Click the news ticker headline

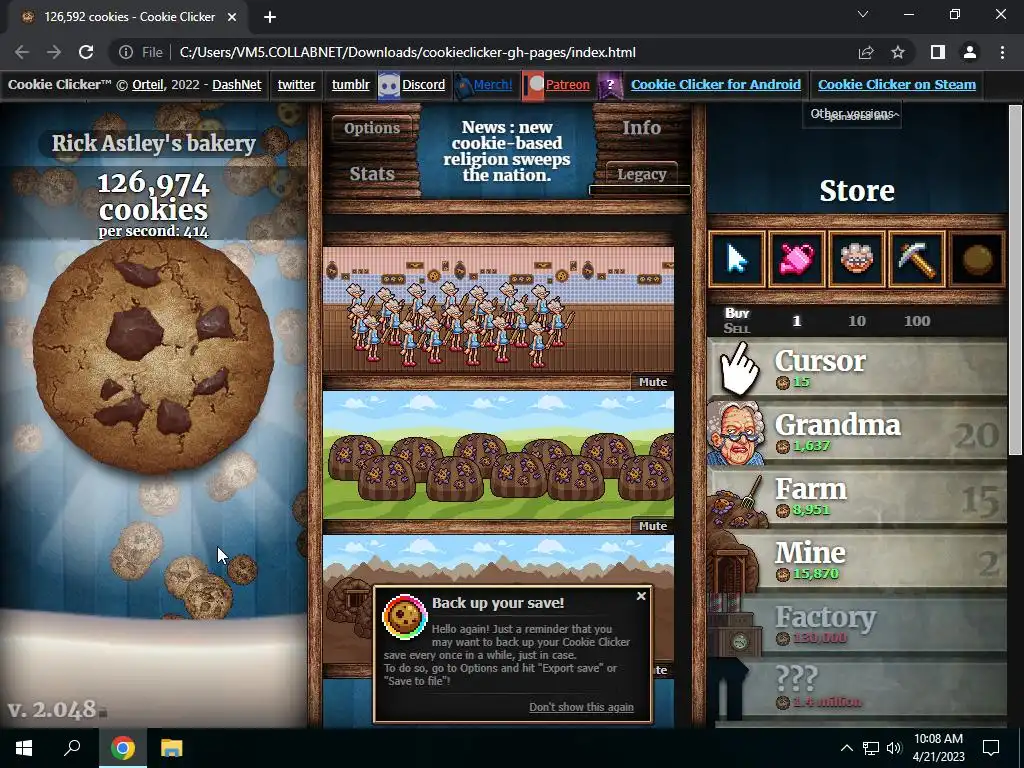point(507,151)
